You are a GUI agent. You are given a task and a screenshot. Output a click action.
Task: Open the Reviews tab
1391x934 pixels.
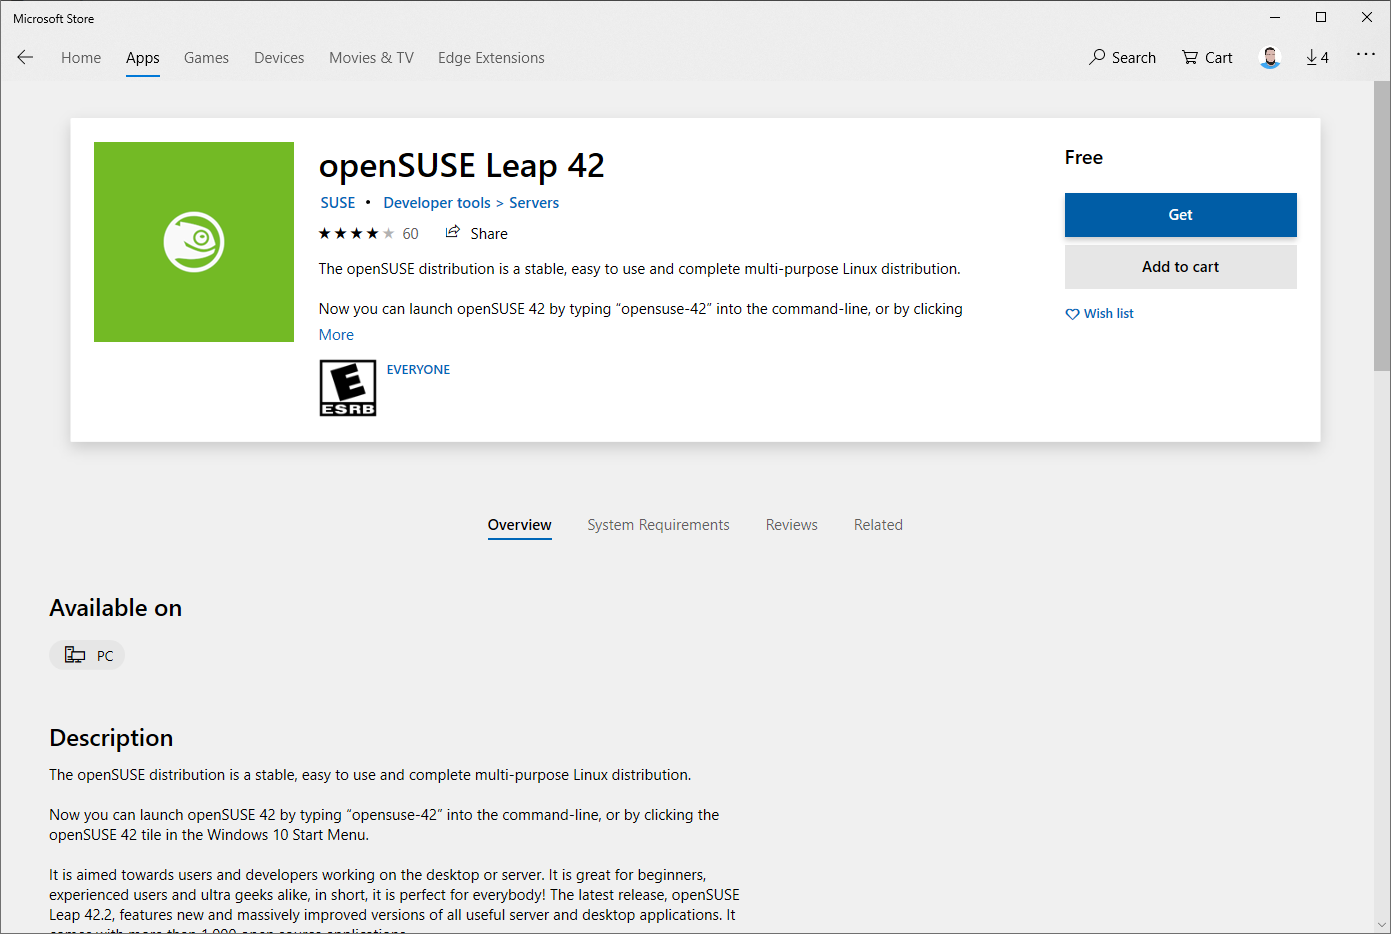tap(792, 525)
